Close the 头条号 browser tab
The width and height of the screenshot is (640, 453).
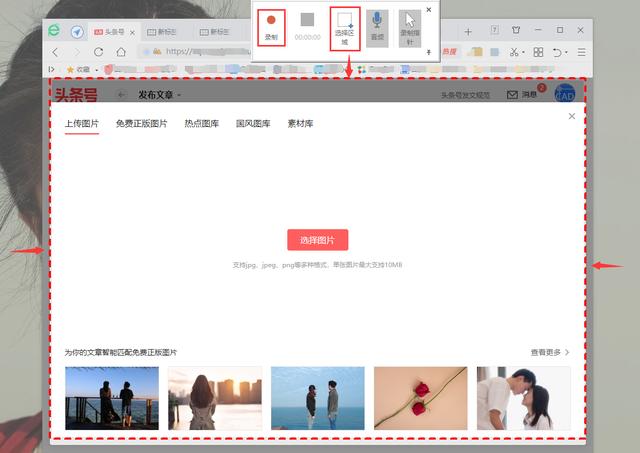(132, 32)
